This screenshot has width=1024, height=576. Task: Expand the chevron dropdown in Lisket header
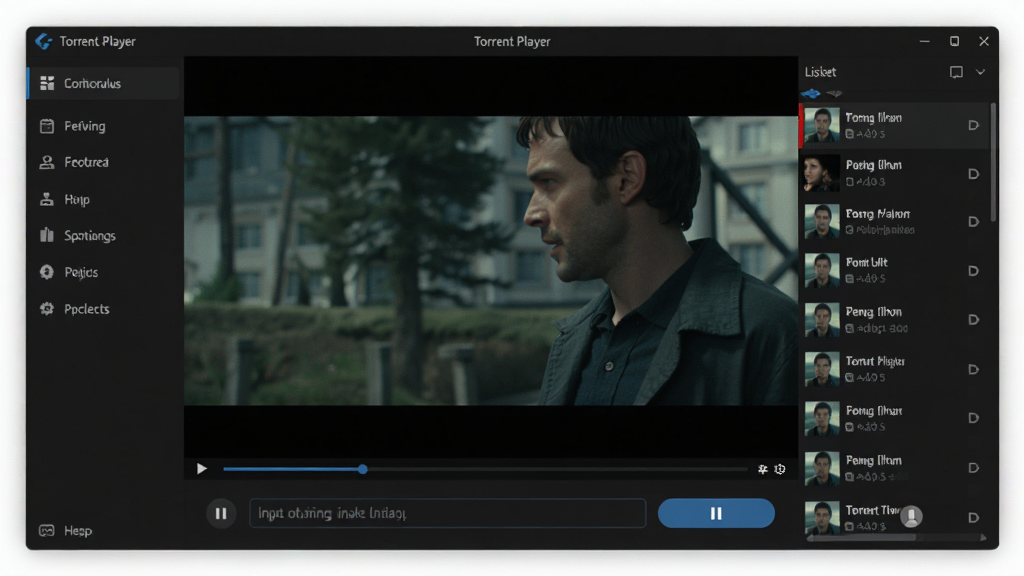(x=980, y=72)
